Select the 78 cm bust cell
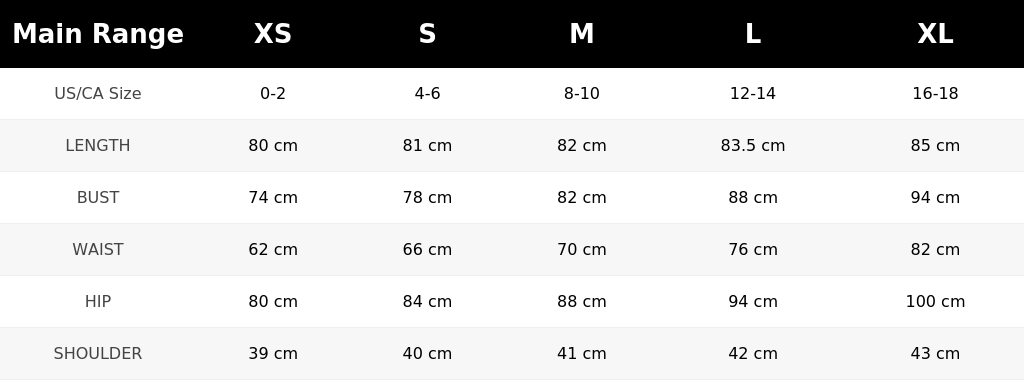 click(x=427, y=197)
